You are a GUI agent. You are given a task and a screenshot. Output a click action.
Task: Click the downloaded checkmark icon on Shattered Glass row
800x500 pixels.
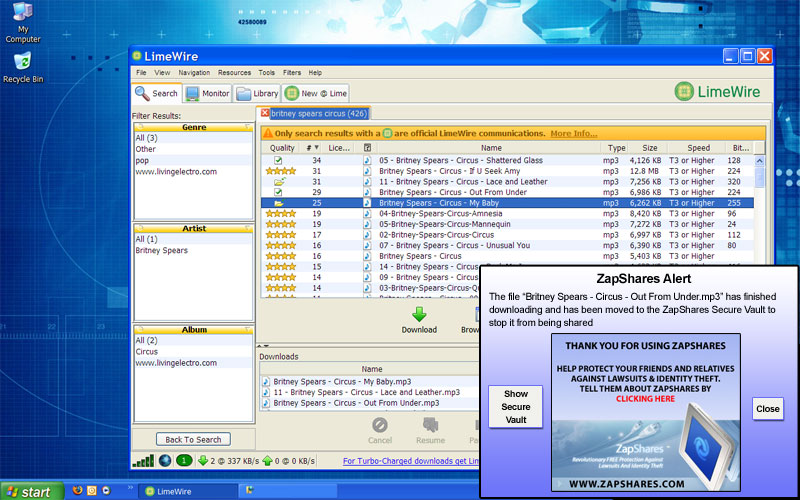278,160
